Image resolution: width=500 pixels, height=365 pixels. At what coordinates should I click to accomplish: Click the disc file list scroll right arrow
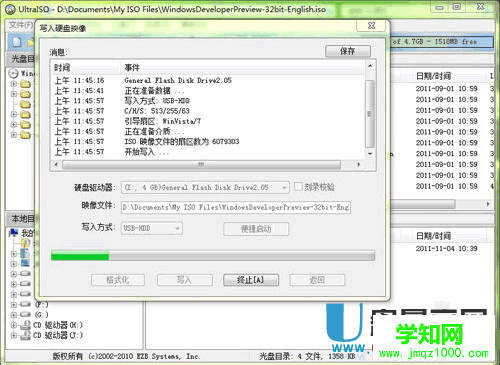[488, 204]
